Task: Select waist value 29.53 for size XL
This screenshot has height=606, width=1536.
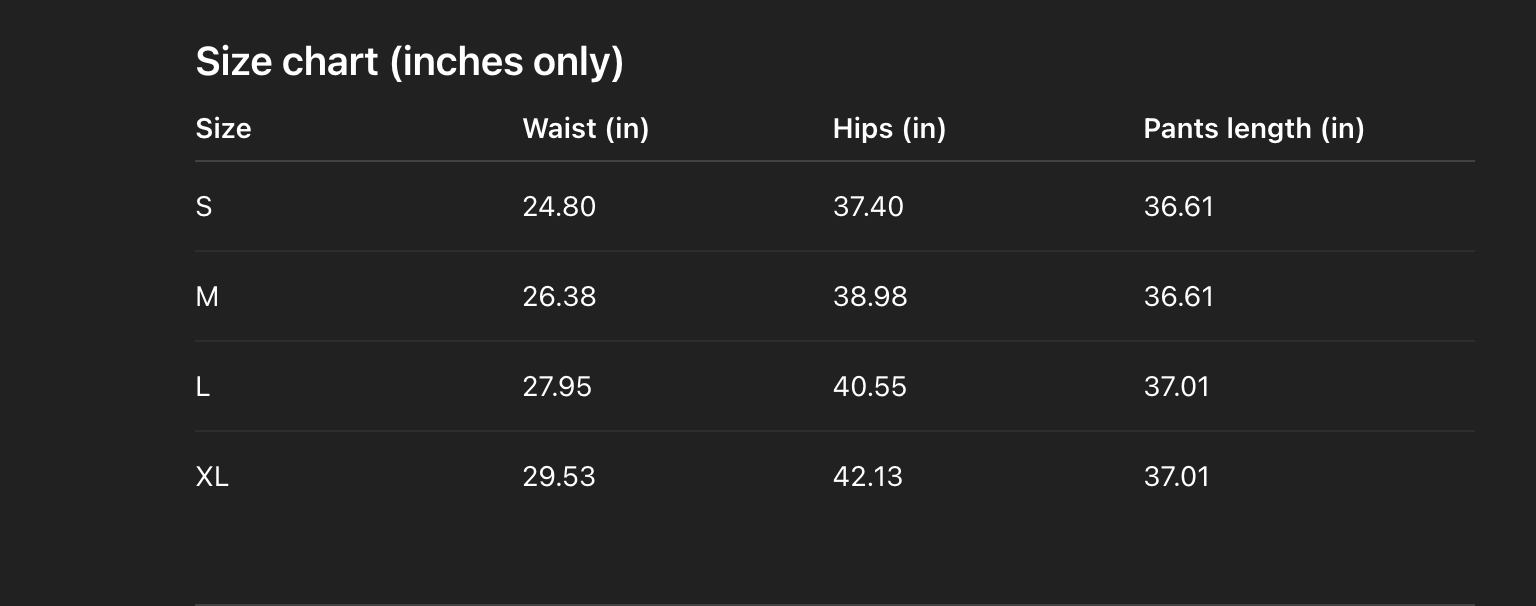Action: coord(559,477)
